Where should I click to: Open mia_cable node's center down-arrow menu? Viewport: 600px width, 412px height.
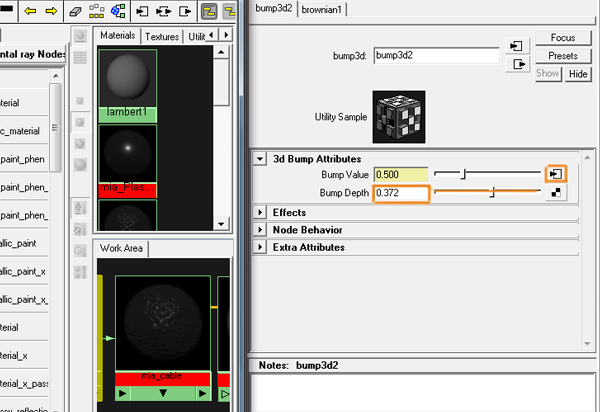163,393
